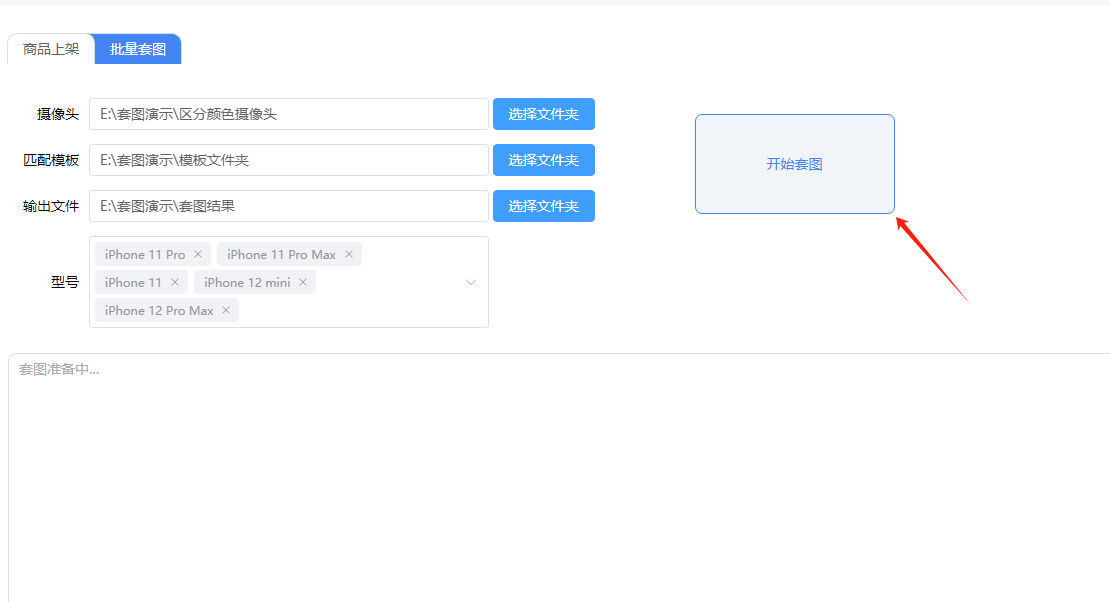Focus the 套图准备中 log text area

(x=559, y=478)
